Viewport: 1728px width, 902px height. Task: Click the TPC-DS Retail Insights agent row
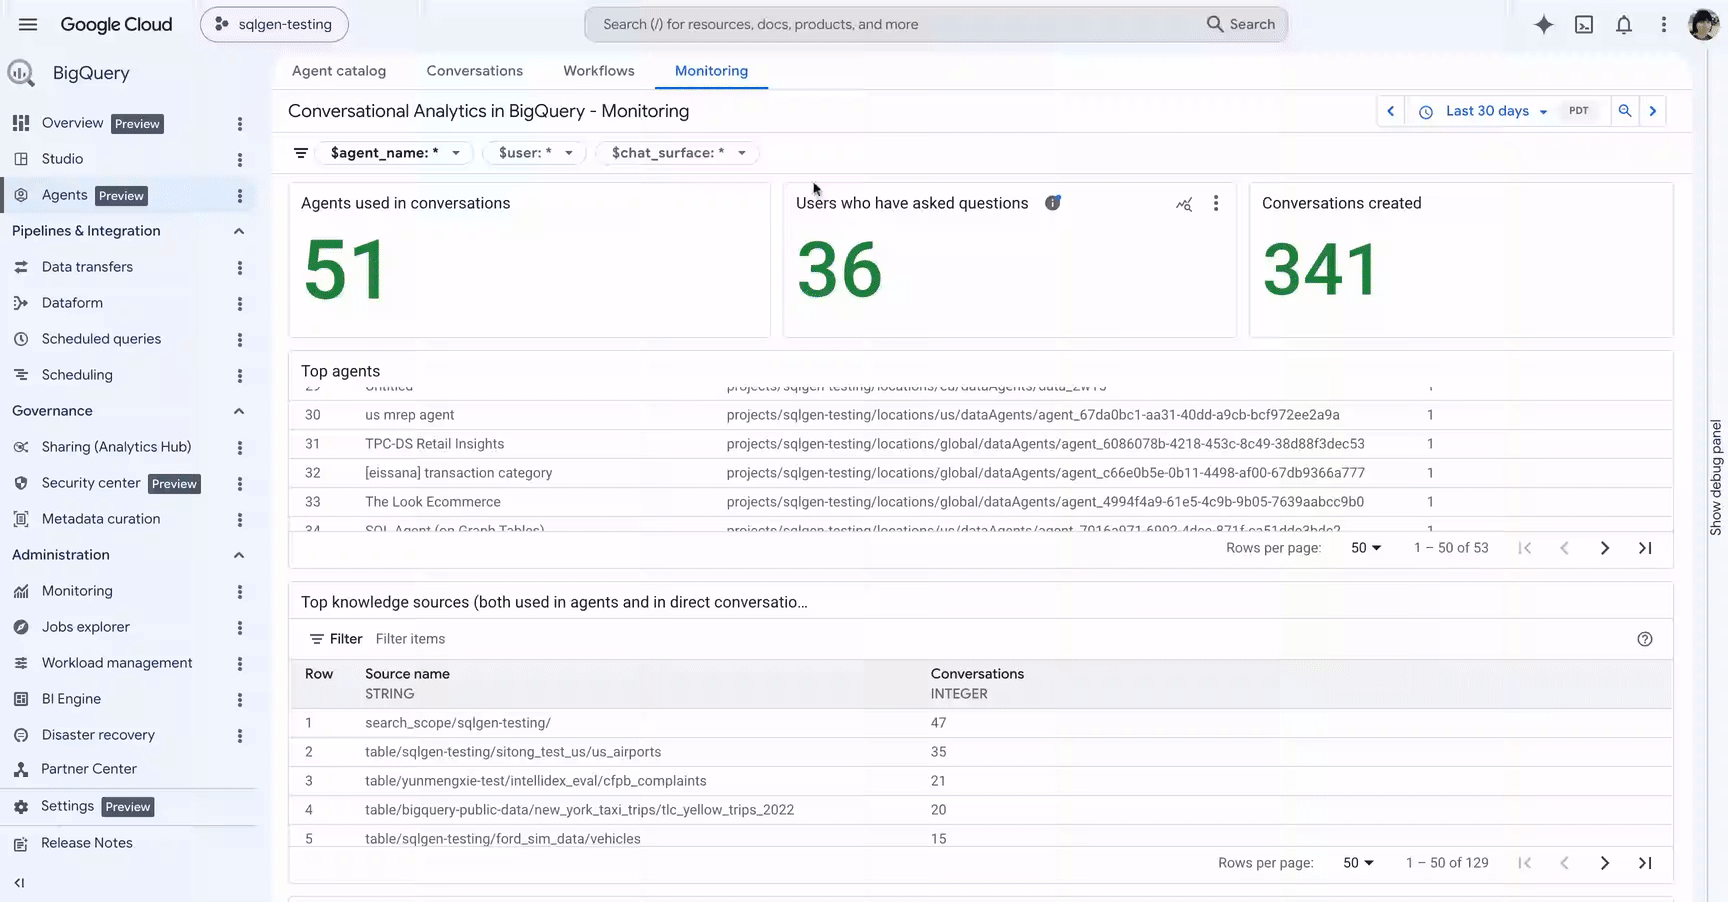(x=980, y=444)
